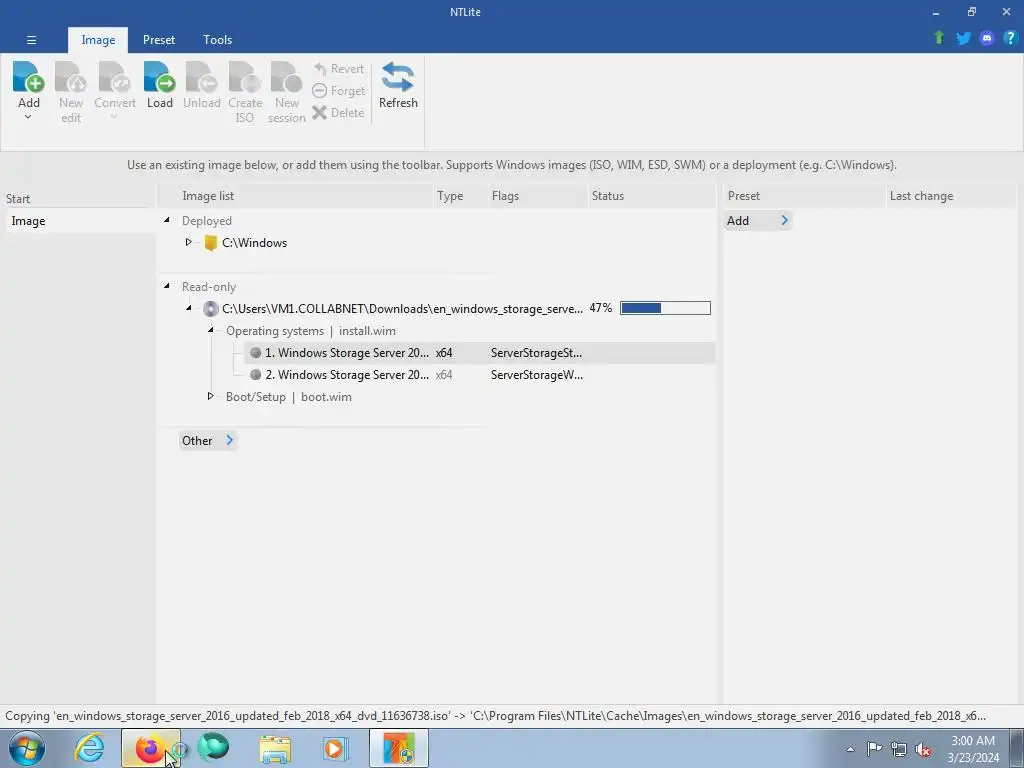Open the hamburger main menu
1024x768 pixels.
pos(31,40)
